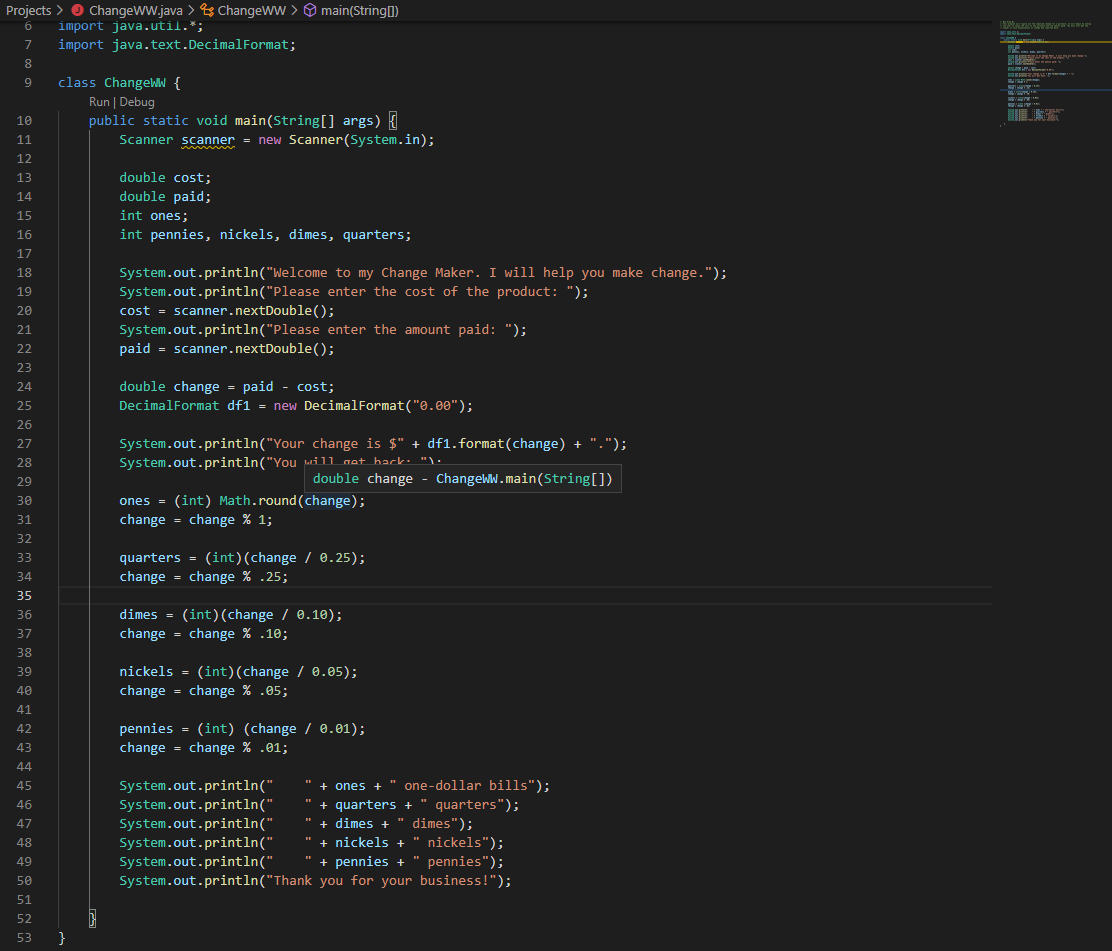Open ChangeWW.java breadcrumb item

pos(135,11)
